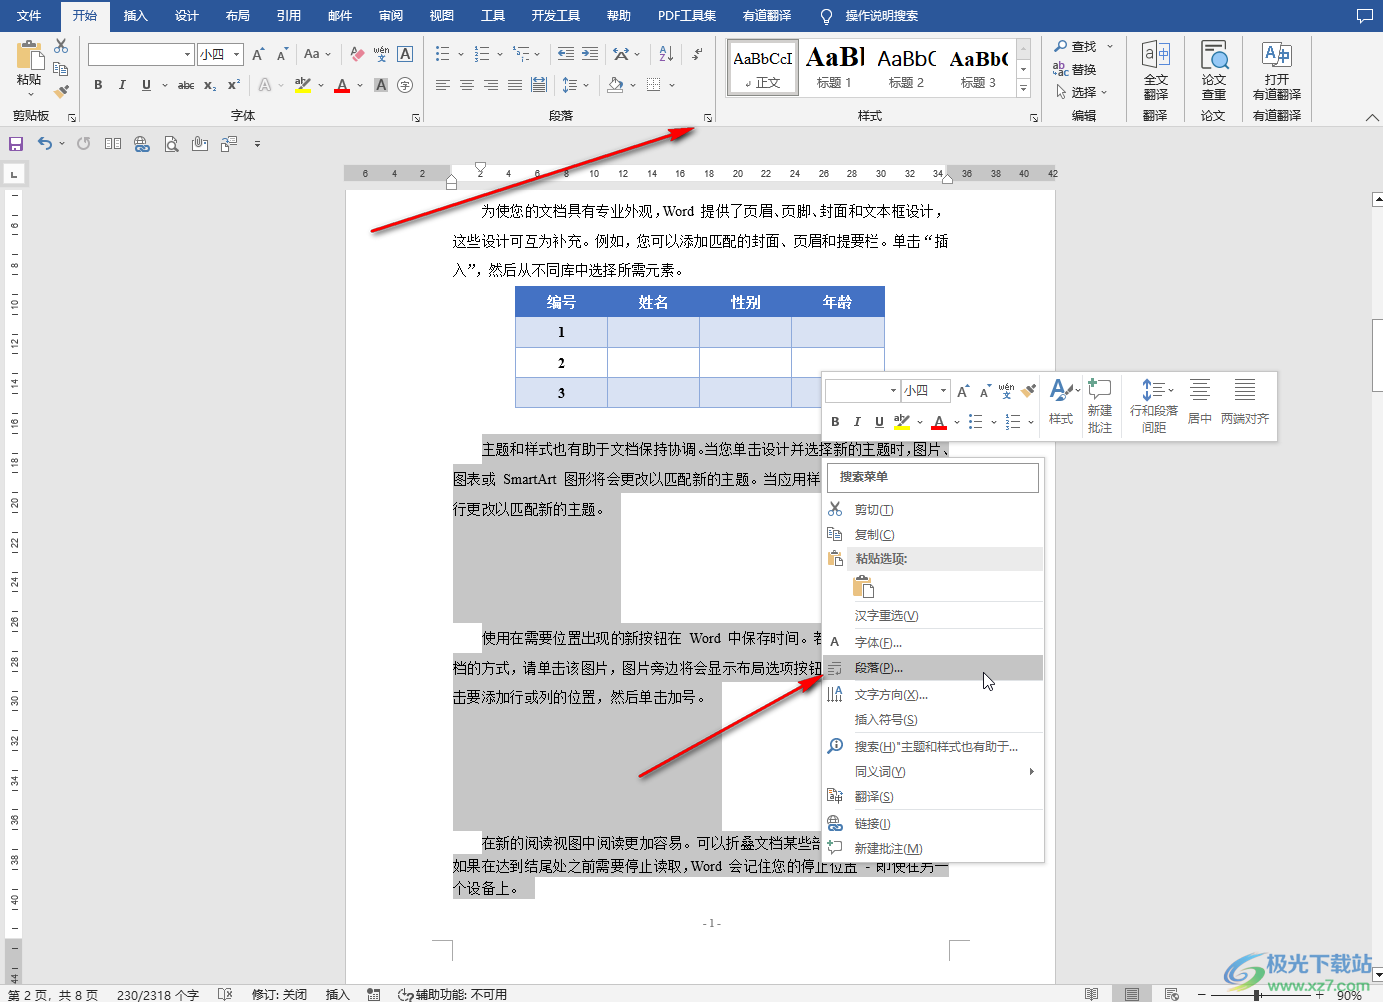
Task: Click Justify alignment in the mini toolbar
Action: pos(1245,402)
